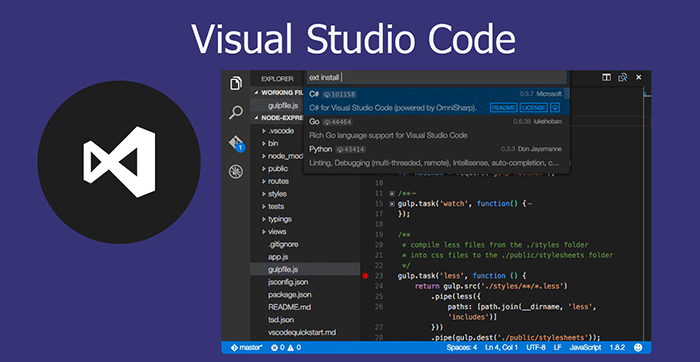Click Ln 4, Col 1 in status bar
The width and height of the screenshot is (700, 362).
(501, 347)
